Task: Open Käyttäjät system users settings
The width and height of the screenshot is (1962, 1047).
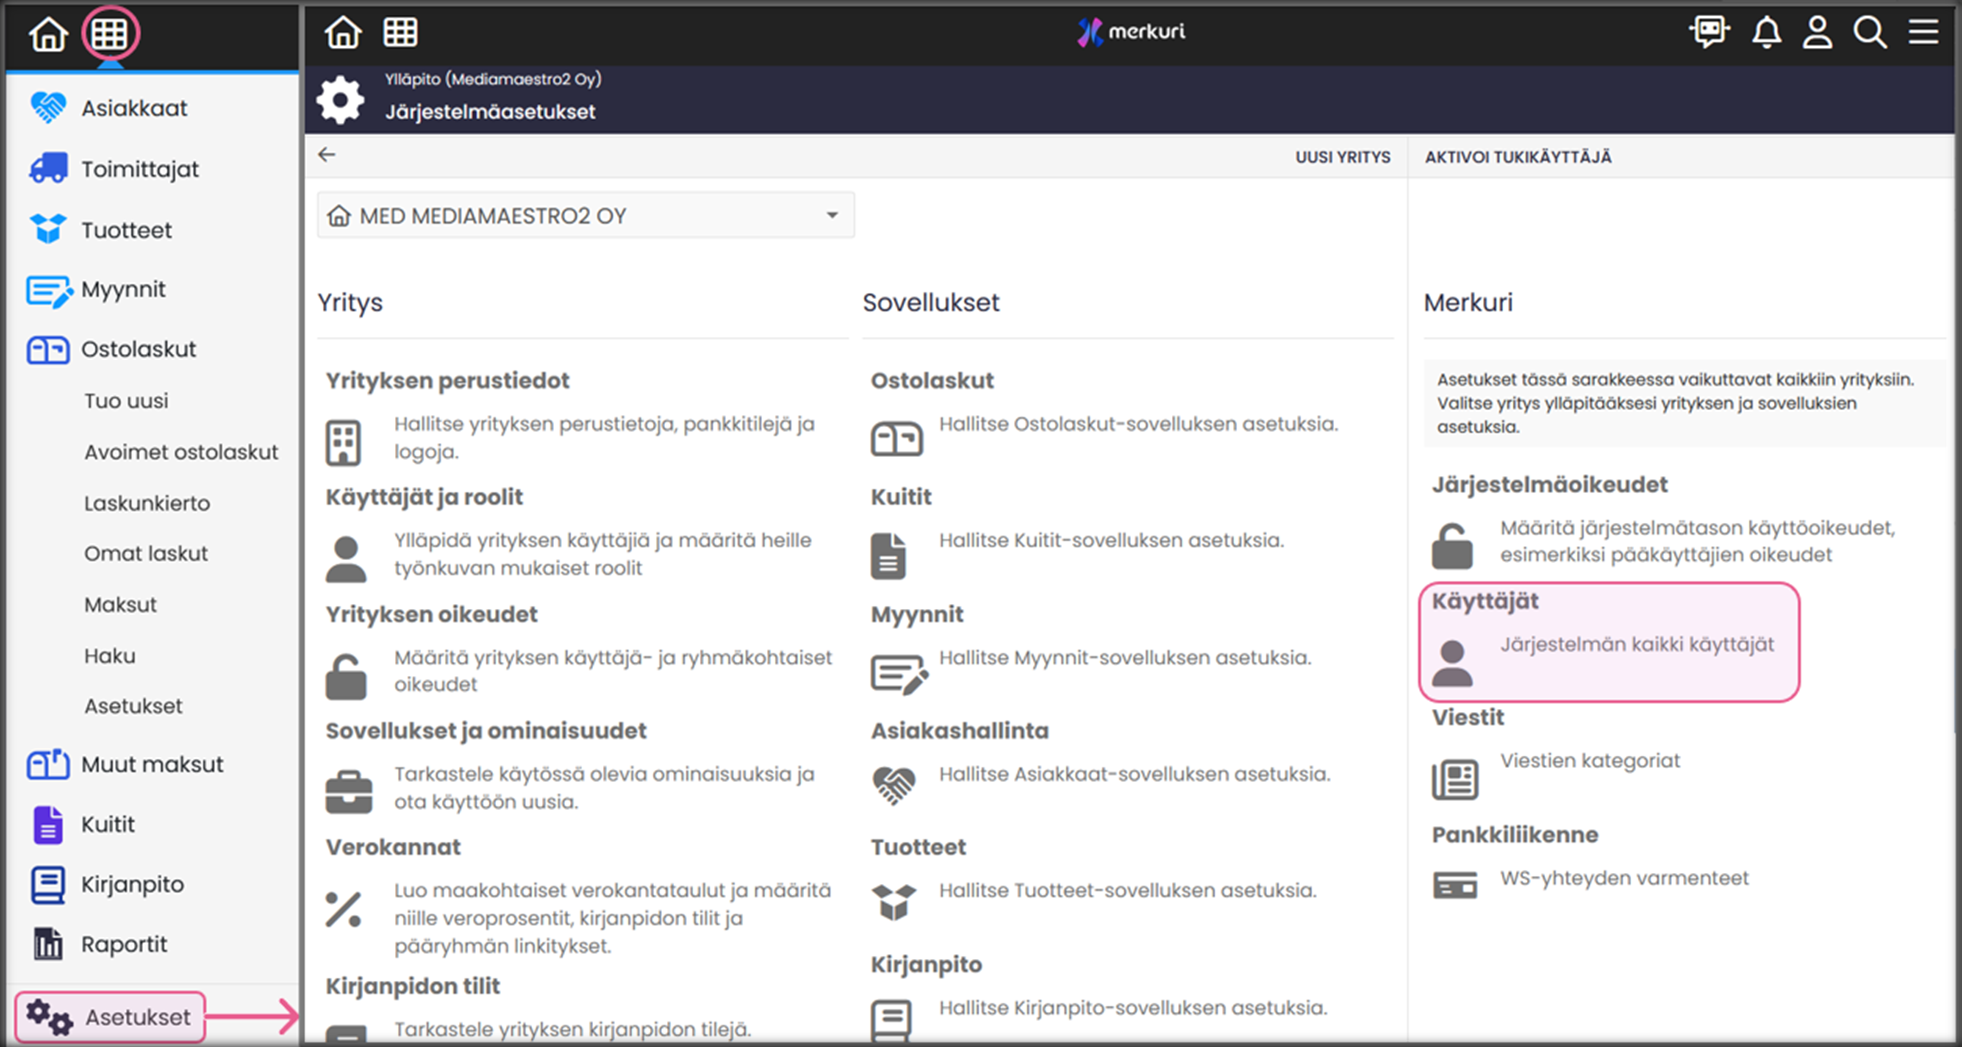Action: coord(1608,642)
